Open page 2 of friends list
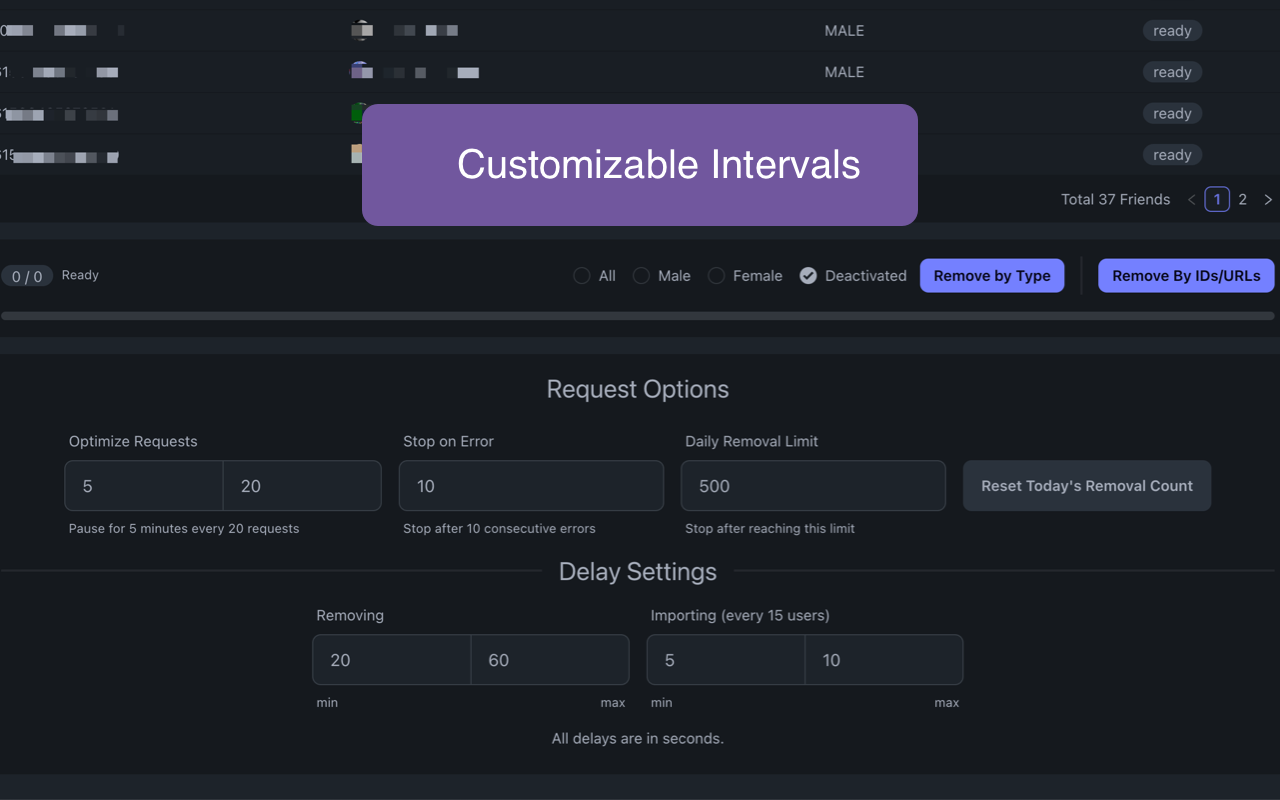Screen dimensions: 1280x800 tap(1243, 199)
